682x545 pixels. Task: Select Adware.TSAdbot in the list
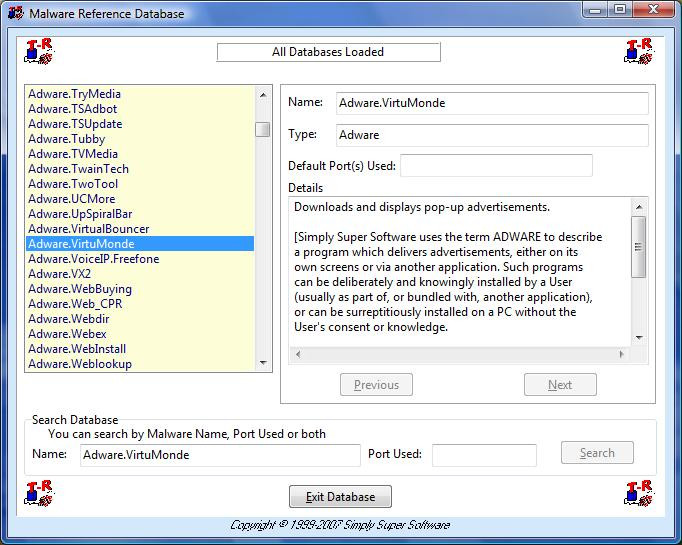point(140,109)
